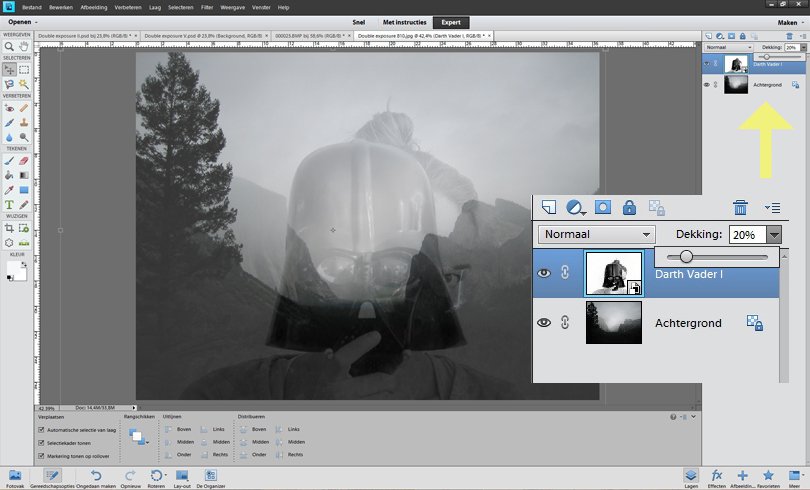Viewport: 810px width, 490px height.
Task: Open the Fotovak photo bin
Action: 15,478
